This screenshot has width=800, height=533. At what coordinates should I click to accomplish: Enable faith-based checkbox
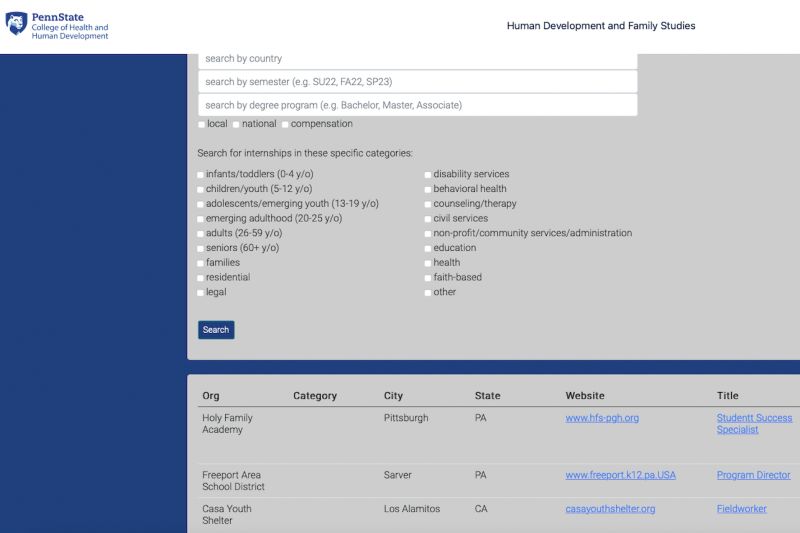click(428, 278)
